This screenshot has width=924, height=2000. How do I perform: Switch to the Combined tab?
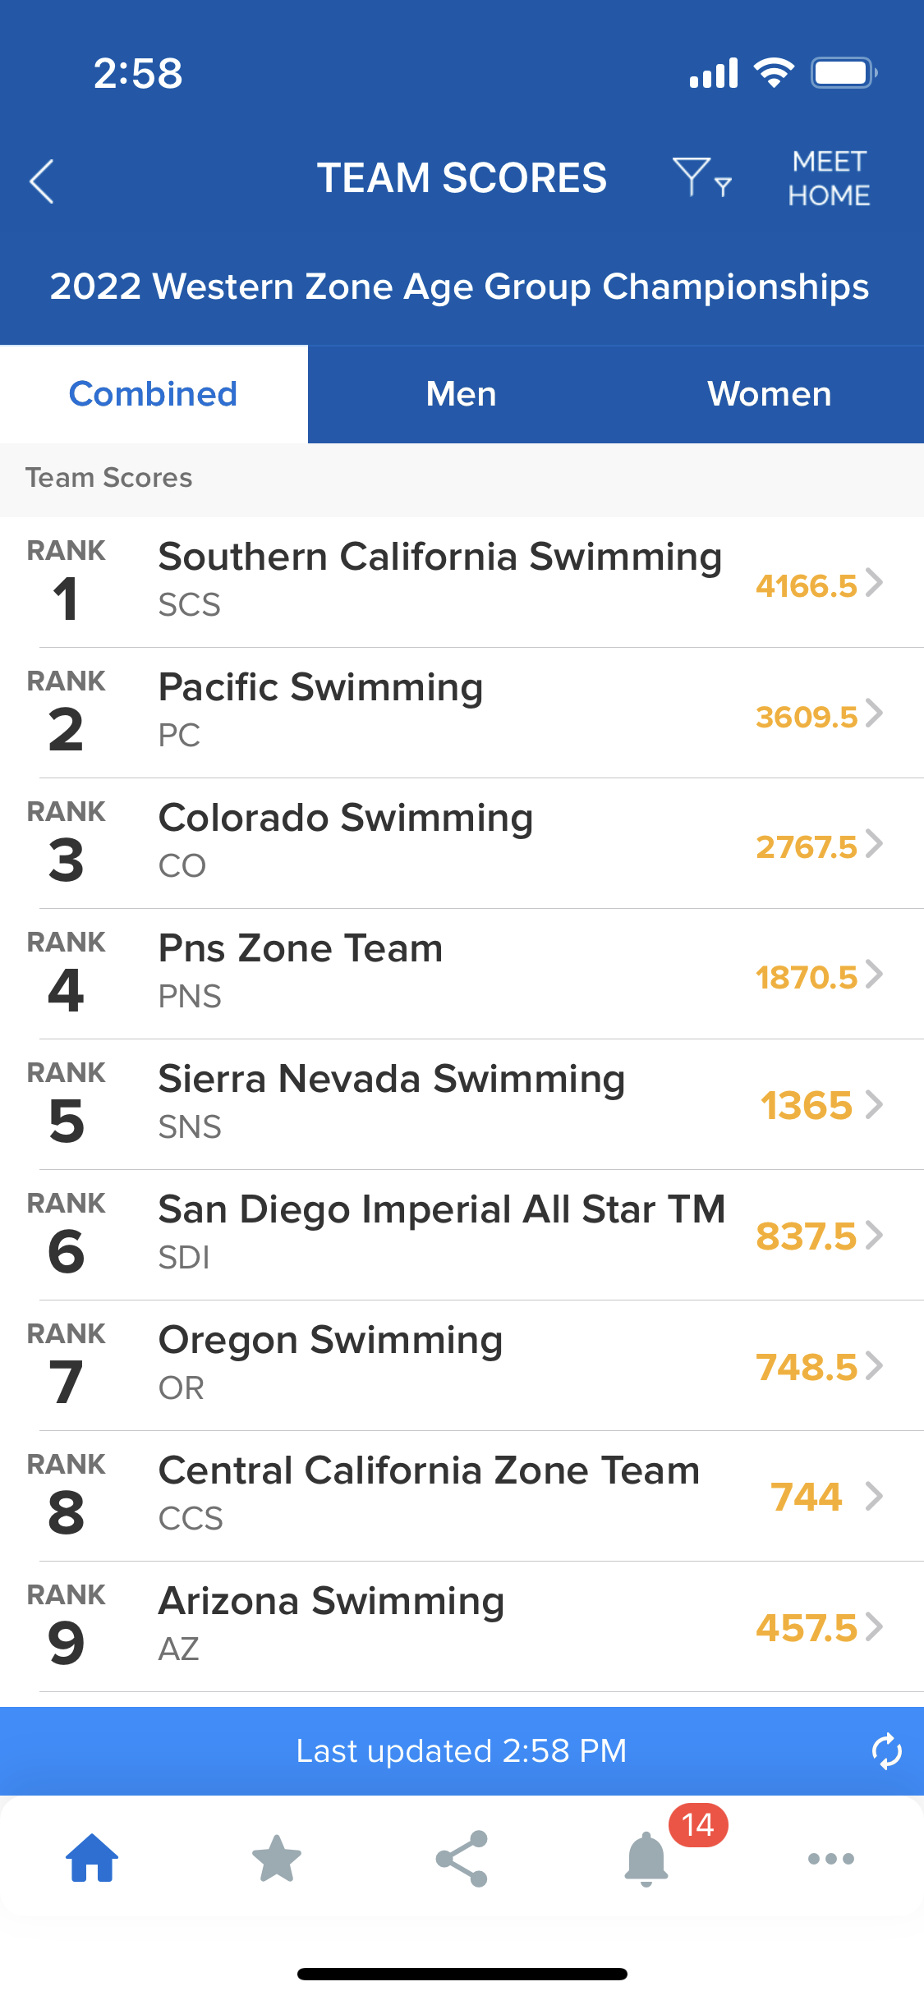click(x=153, y=394)
